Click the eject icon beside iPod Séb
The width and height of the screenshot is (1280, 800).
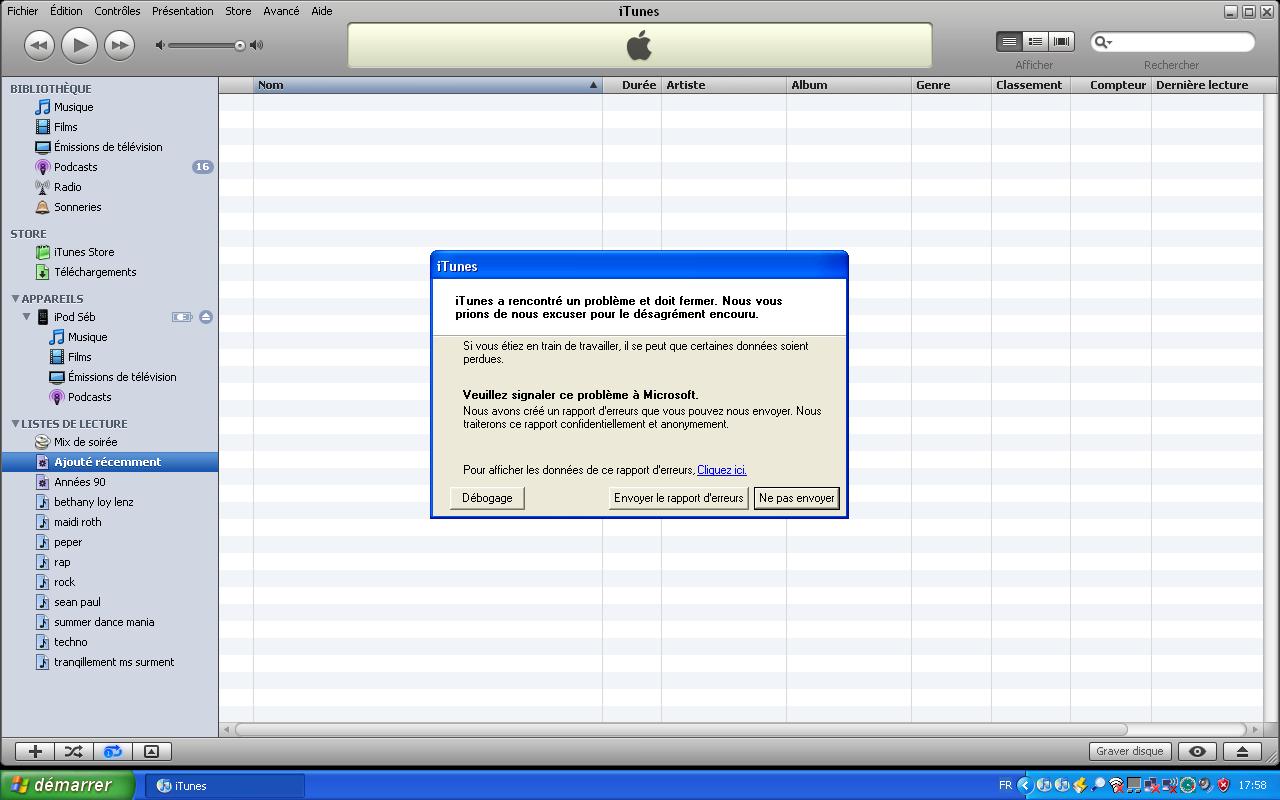tap(205, 317)
